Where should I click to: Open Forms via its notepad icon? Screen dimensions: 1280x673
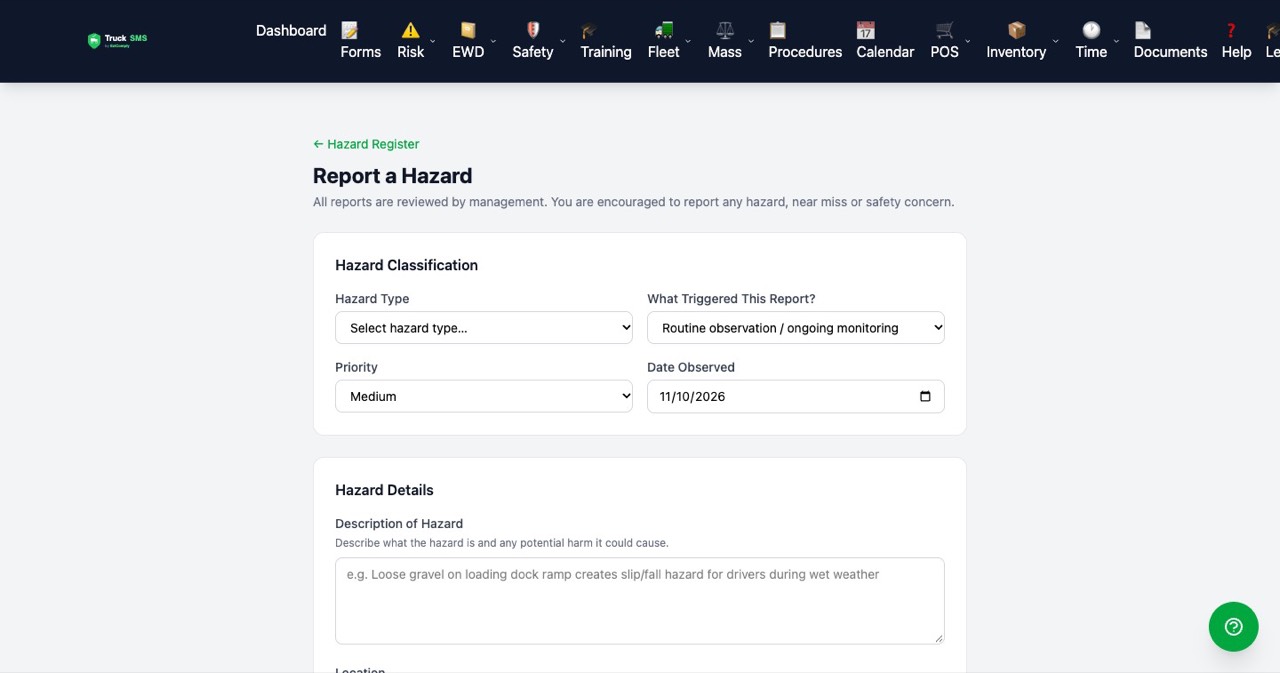click(x=350, y=30)
